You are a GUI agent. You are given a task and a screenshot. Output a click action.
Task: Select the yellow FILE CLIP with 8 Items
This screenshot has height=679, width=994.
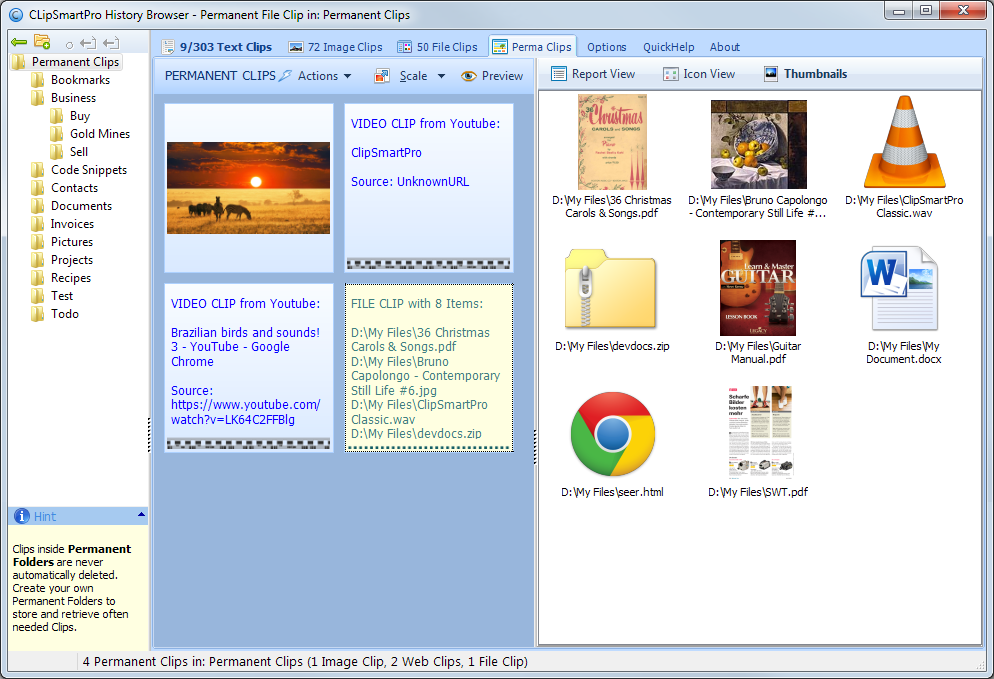pos(429,367)
